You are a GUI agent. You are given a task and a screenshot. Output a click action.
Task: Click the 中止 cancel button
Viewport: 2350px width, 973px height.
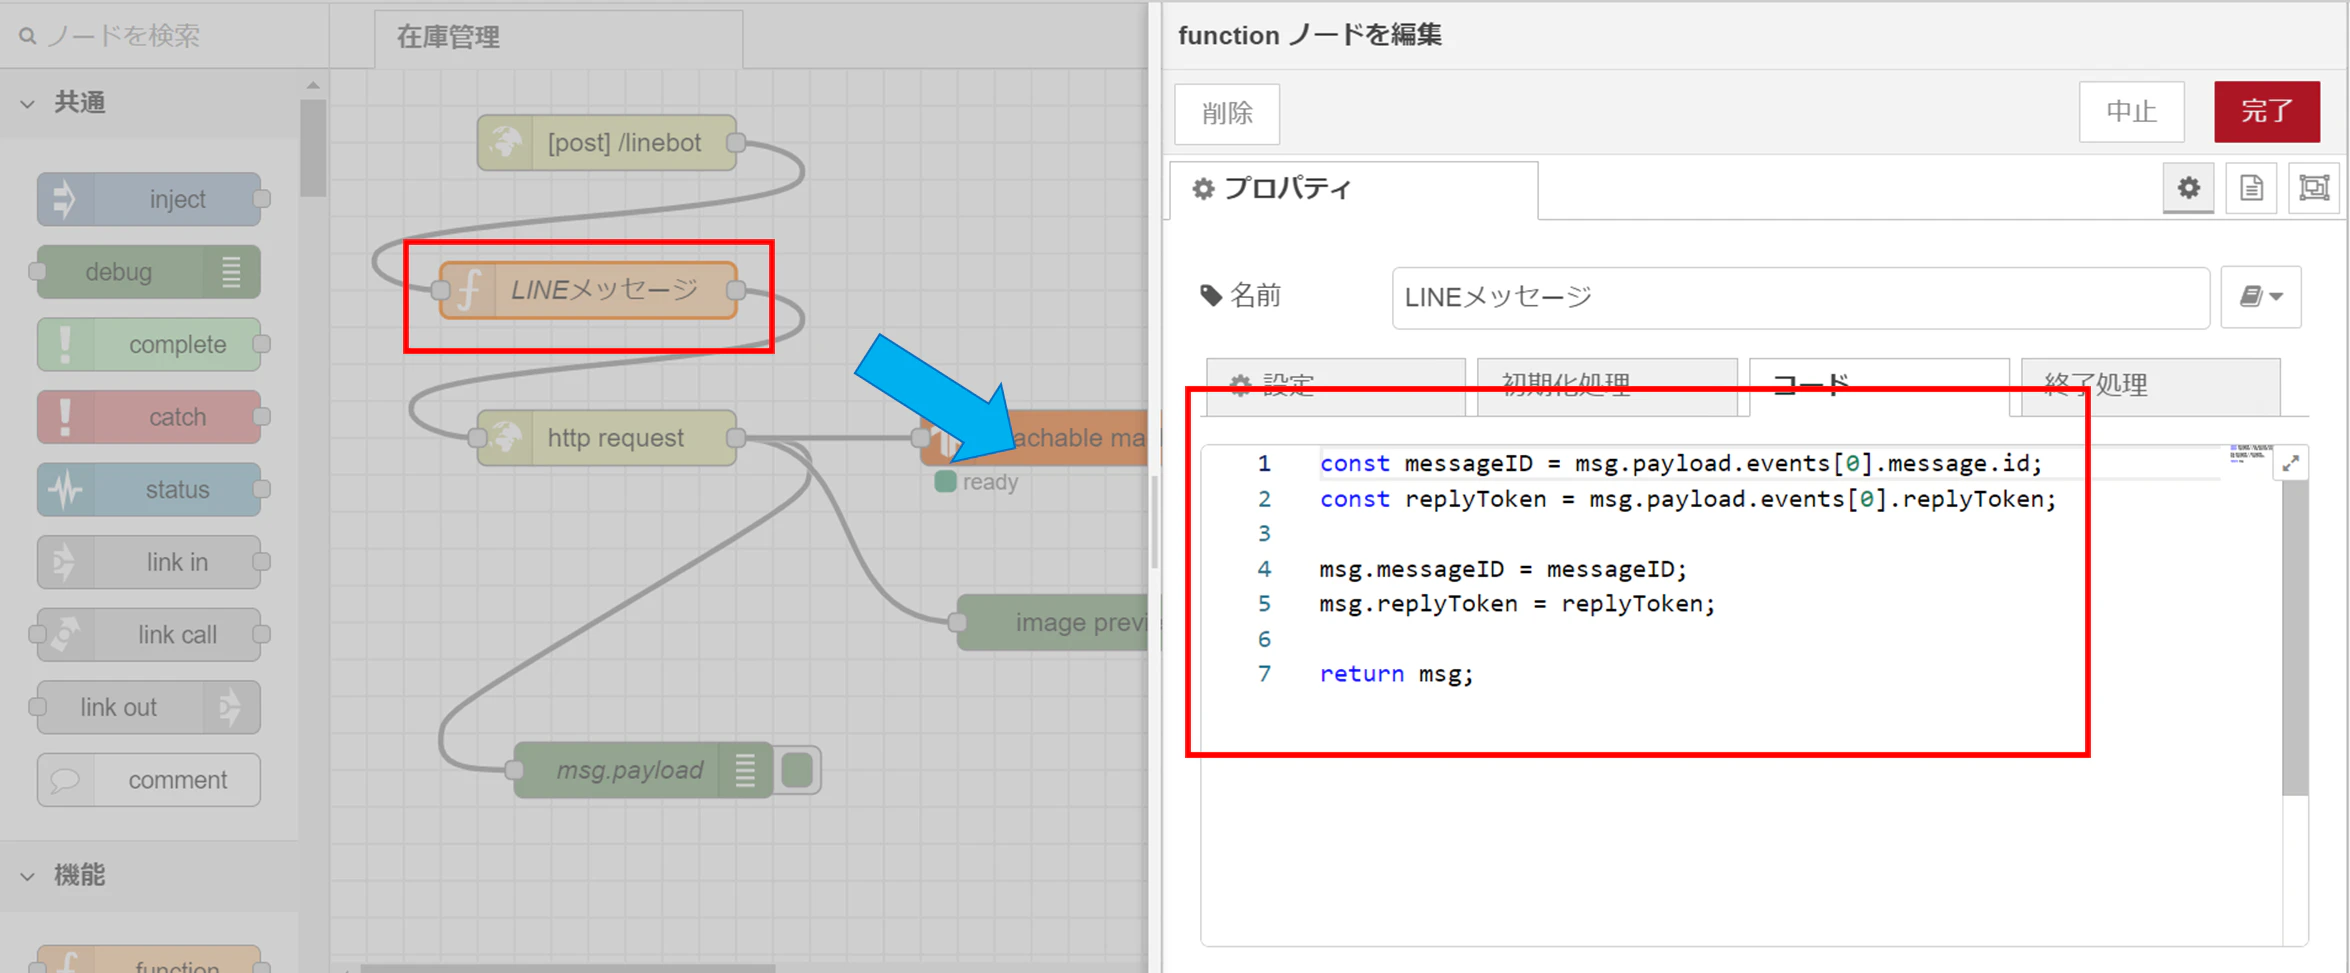tap(2131, 111)
